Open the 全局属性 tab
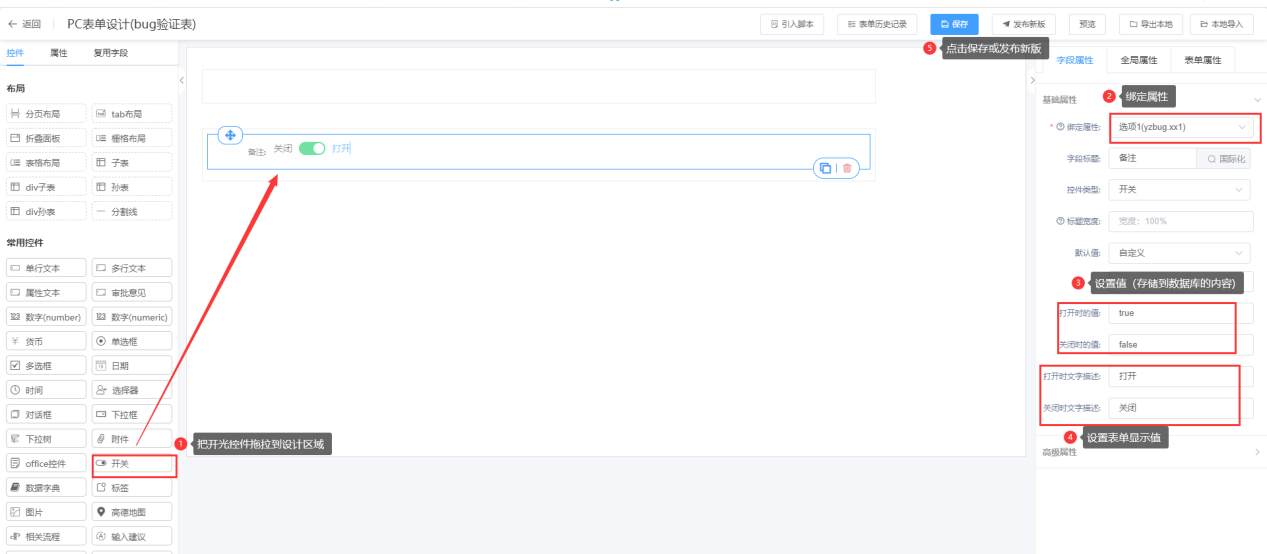This screenshot has height=554, width=1267. coord(1138,60)
